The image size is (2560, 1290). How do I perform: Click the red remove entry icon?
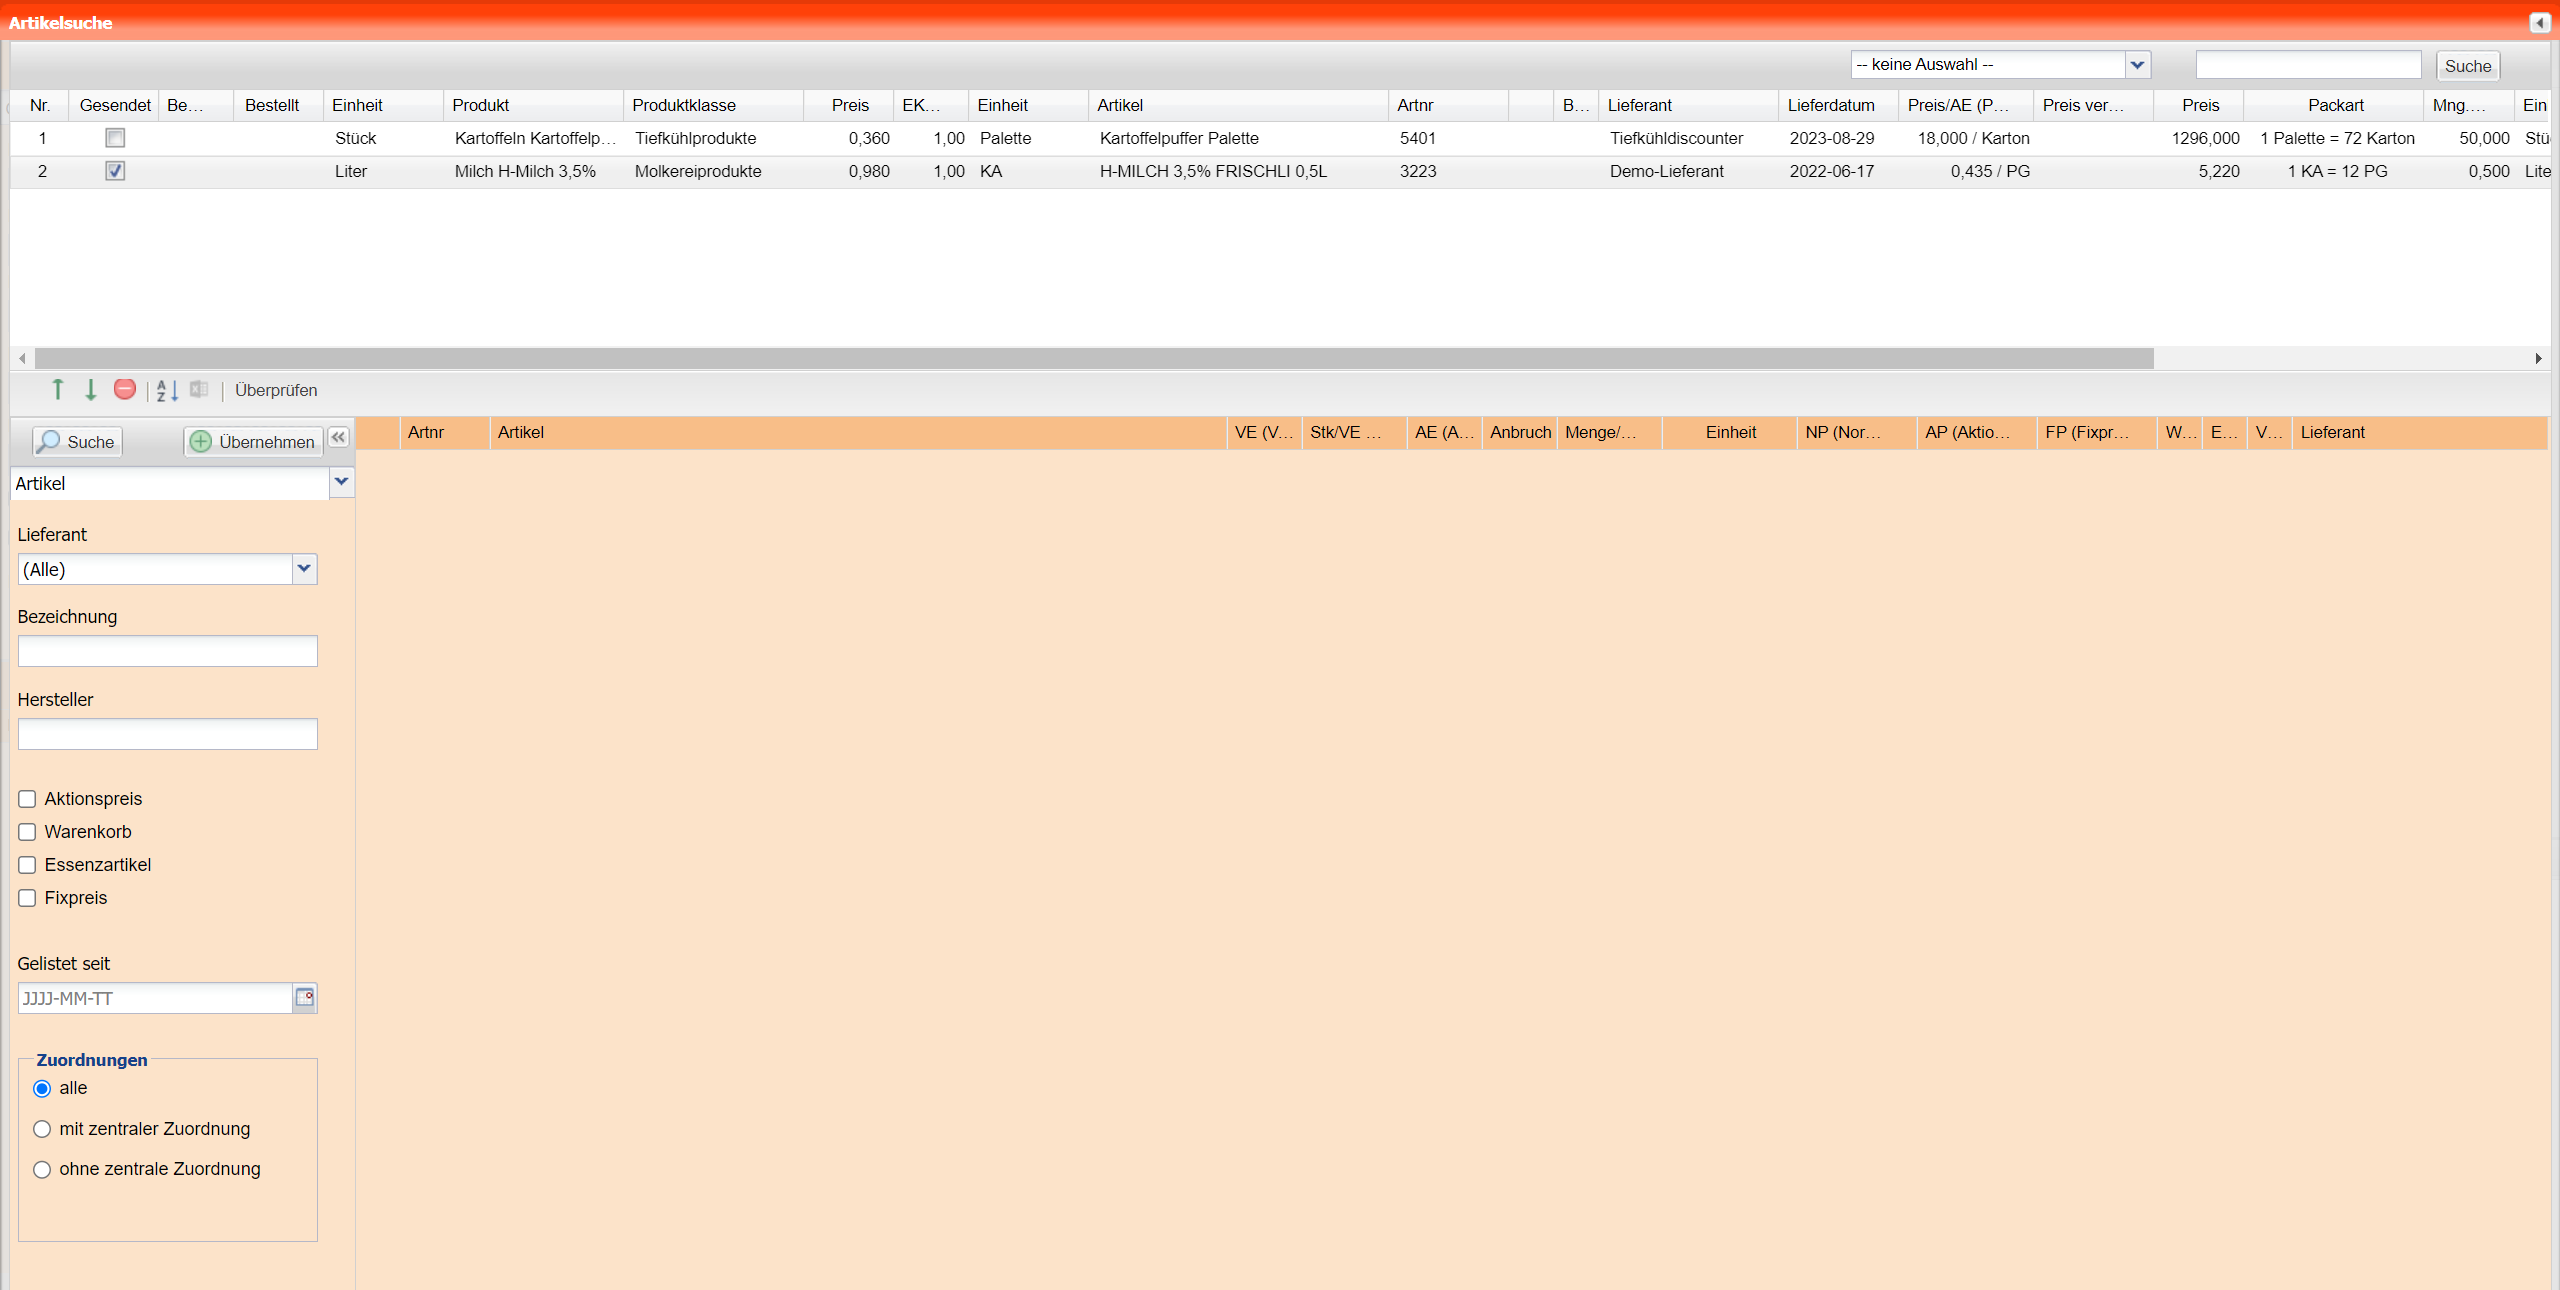coord(125,389)
